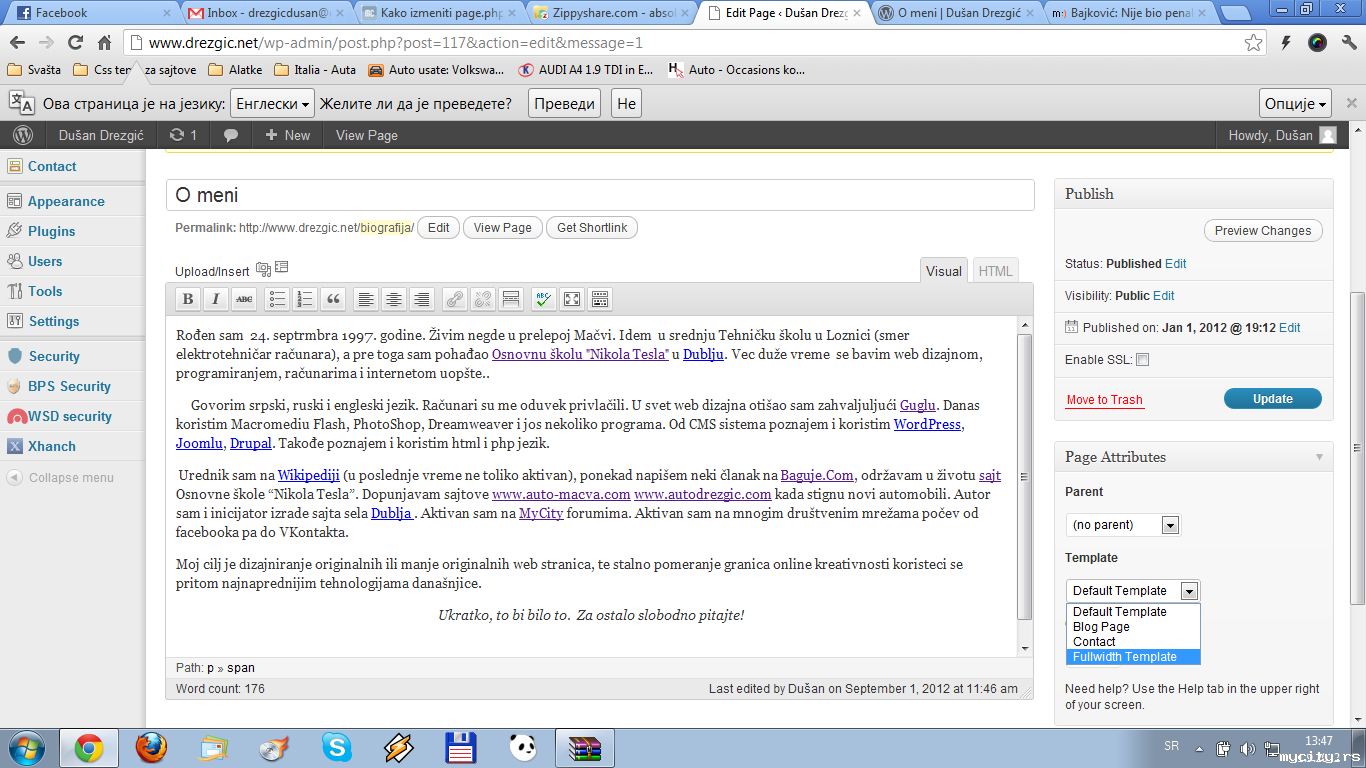The width and height of the screenshot is (1366, 768).
Task: Switch to the Gmail Inbox browser tab
Action: click(265, 13)
